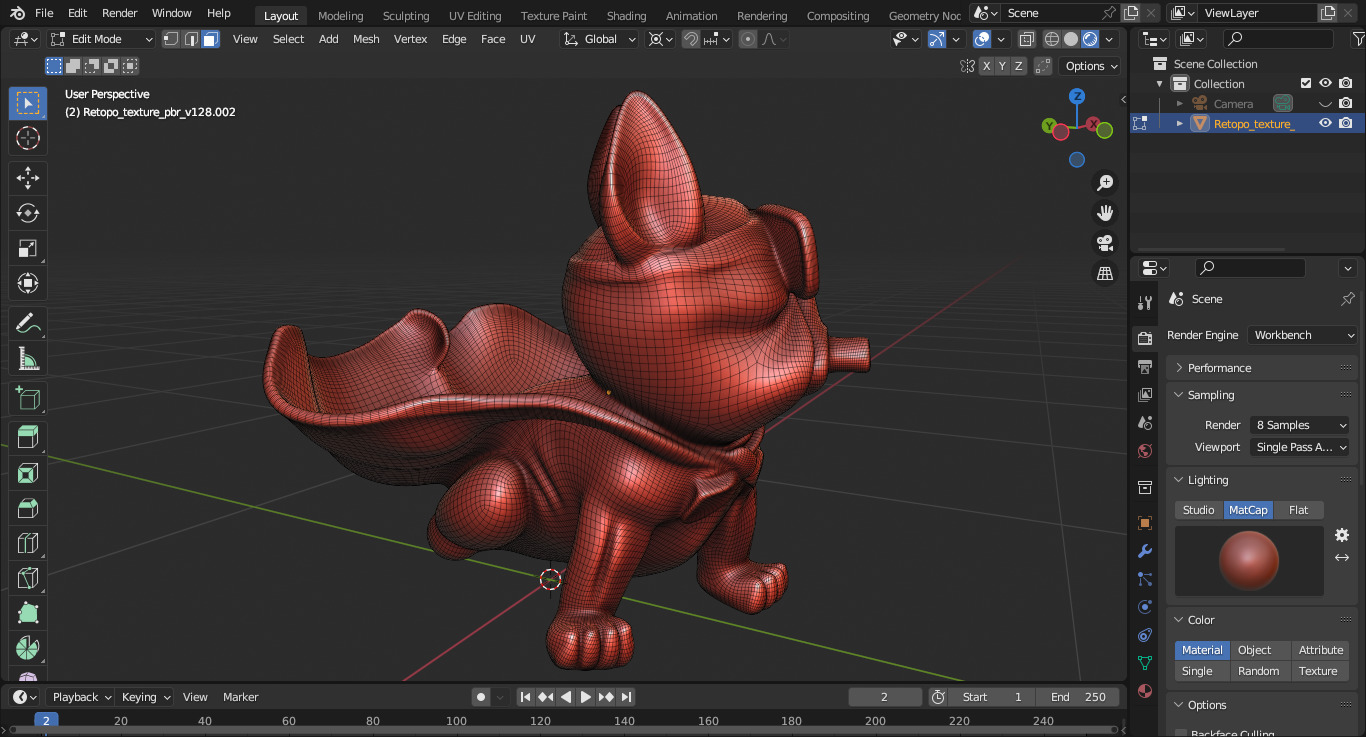
Task: Toggle X-ray display
Action: coord(1026,39)
